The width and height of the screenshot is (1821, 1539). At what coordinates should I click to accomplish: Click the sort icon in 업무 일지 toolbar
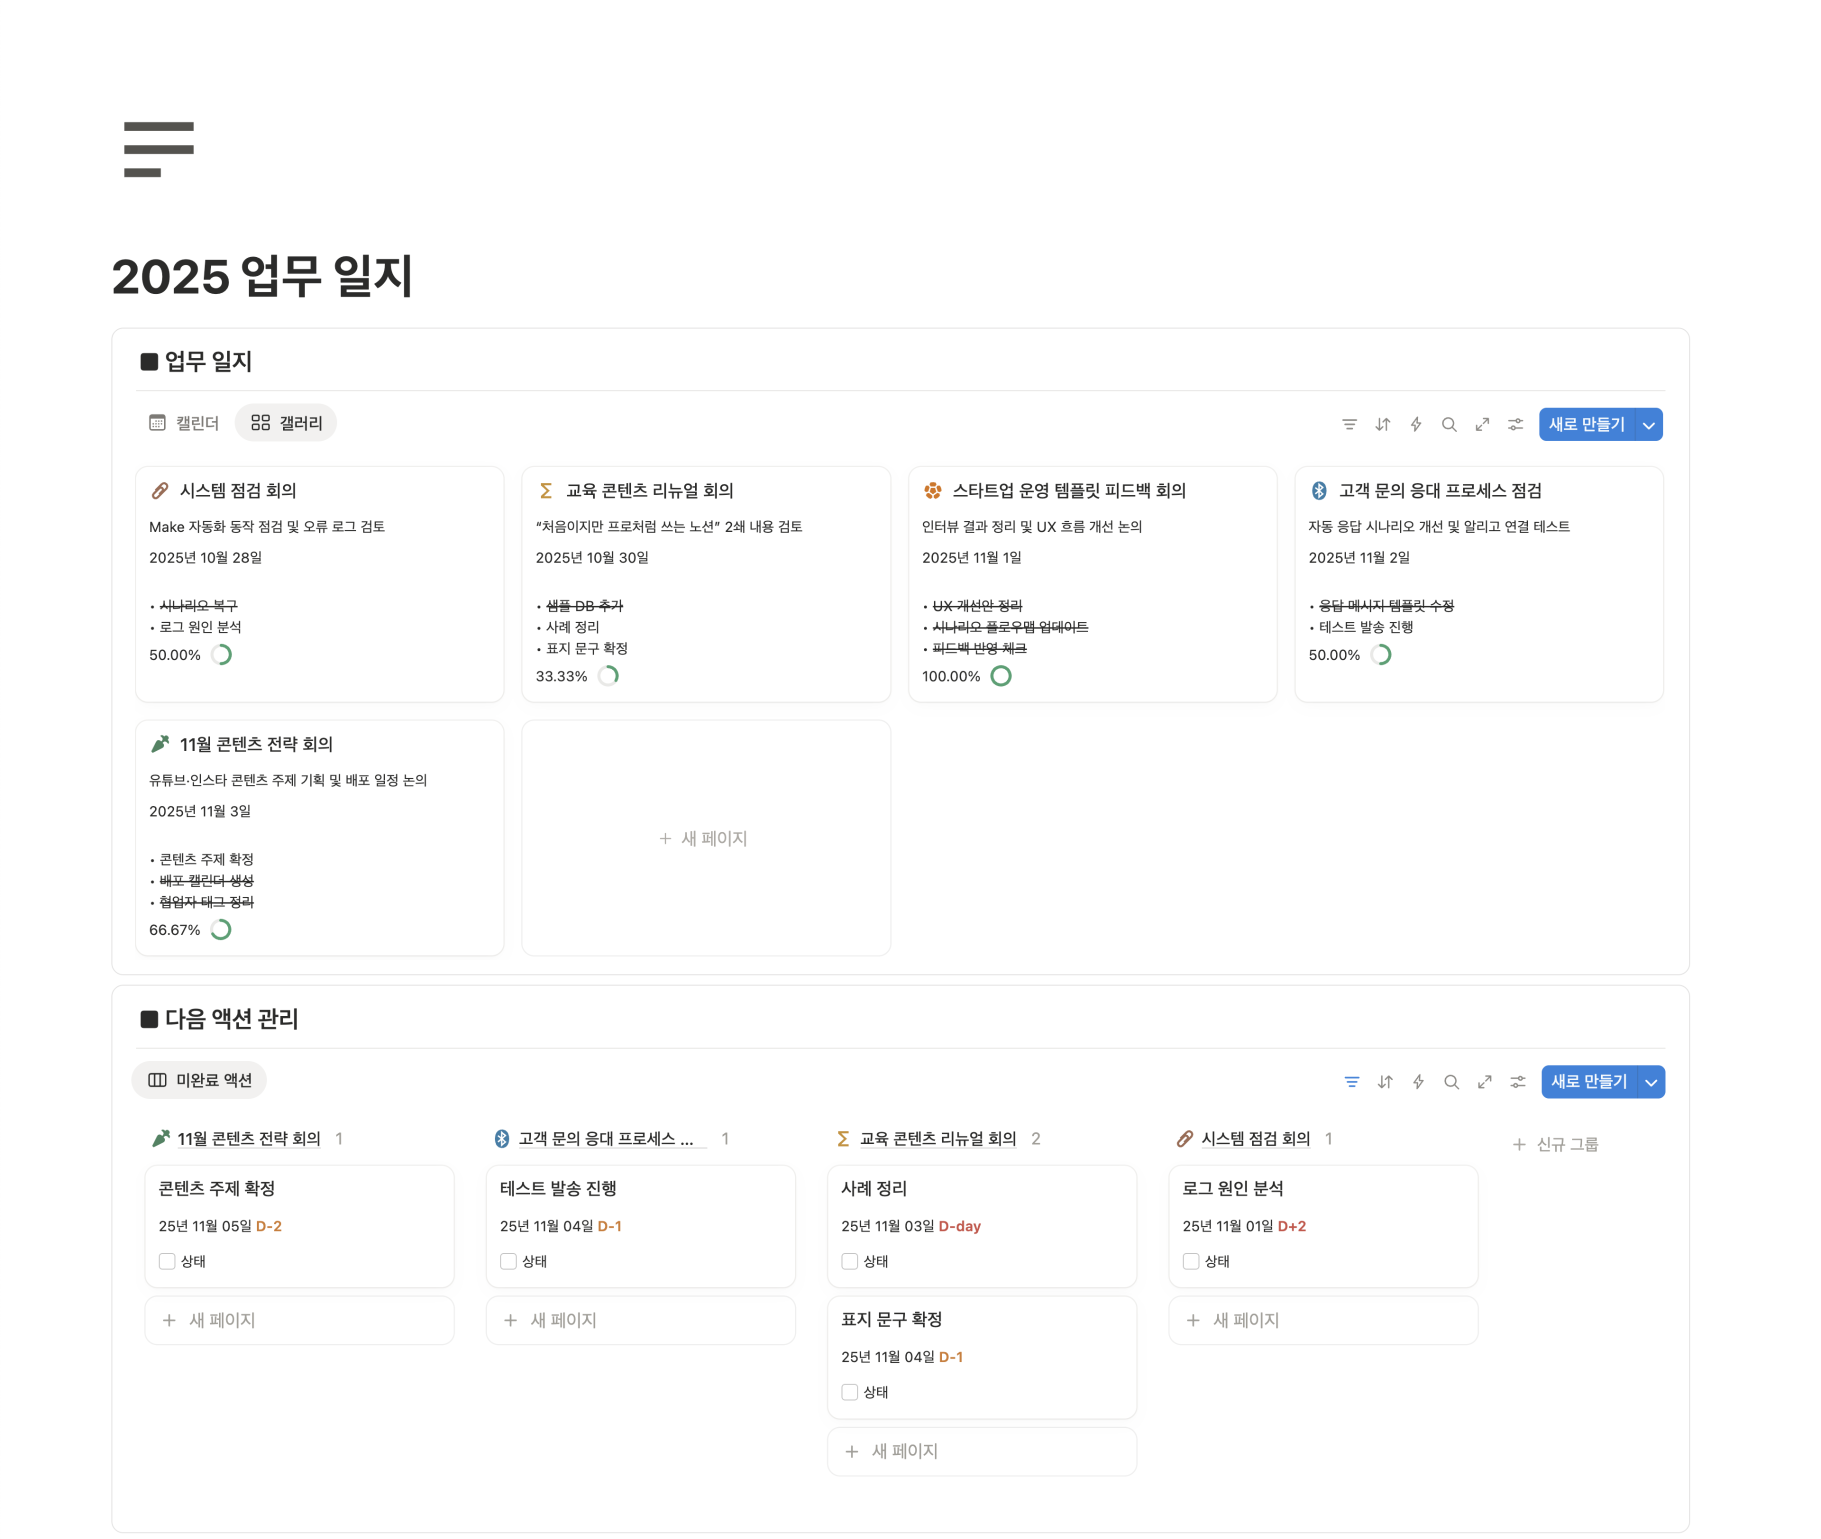pyautogui.click(x=1382, y=425)
